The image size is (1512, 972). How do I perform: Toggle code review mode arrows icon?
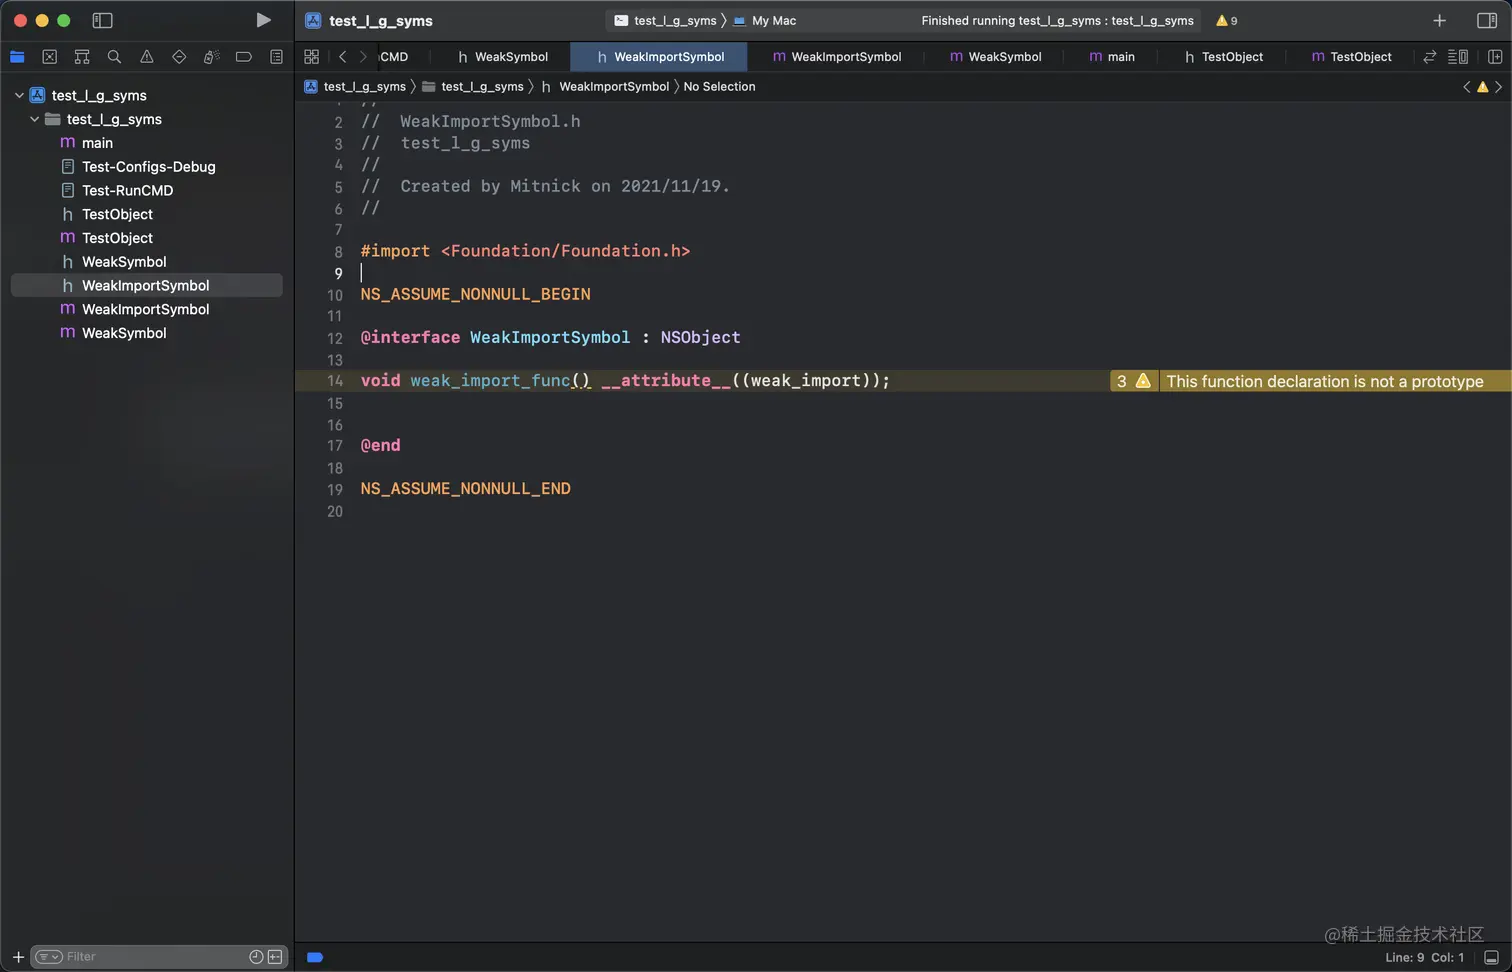1430,57
